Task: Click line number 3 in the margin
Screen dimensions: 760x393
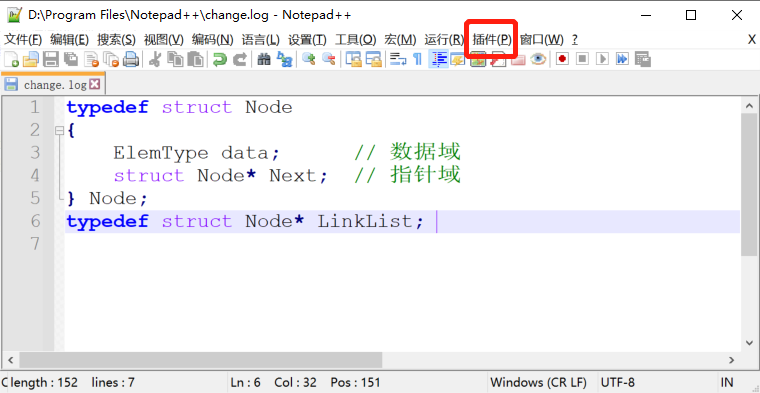Action: (35, 153)
